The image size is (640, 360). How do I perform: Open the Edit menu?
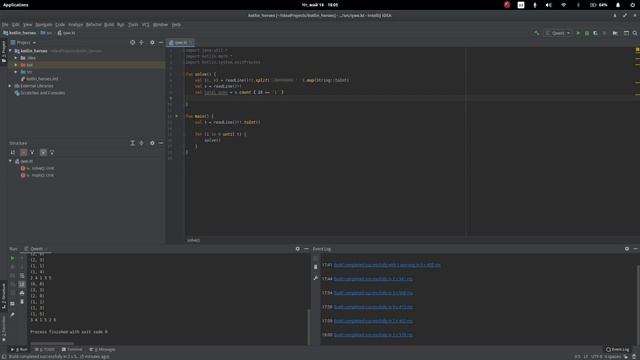(x=16, y=24)
